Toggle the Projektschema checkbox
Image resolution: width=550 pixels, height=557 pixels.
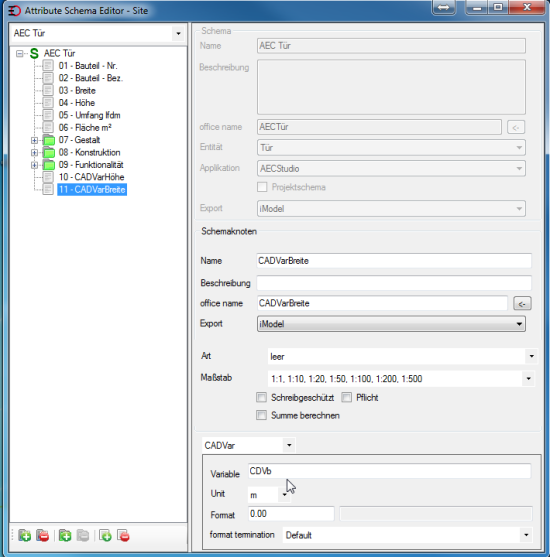point(262,187)
